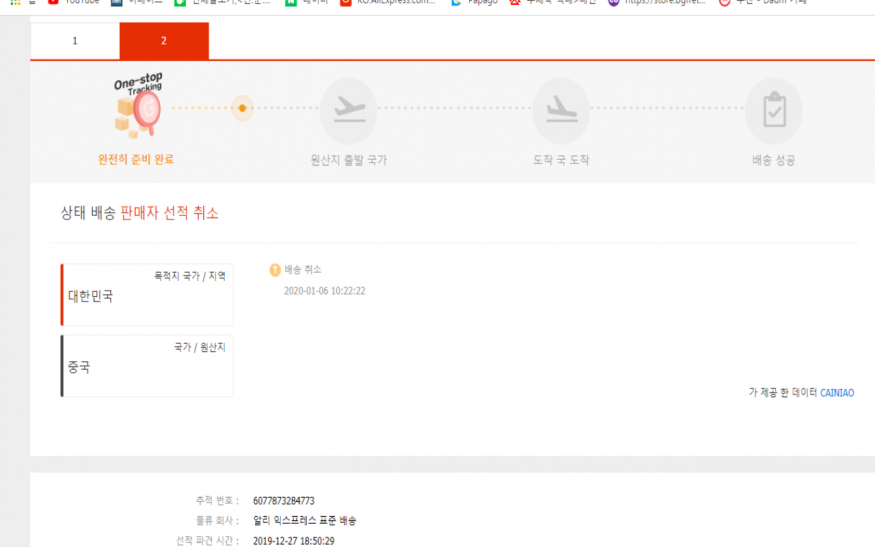
Task: Select package tab 2
Action: [x=164, y=41]
